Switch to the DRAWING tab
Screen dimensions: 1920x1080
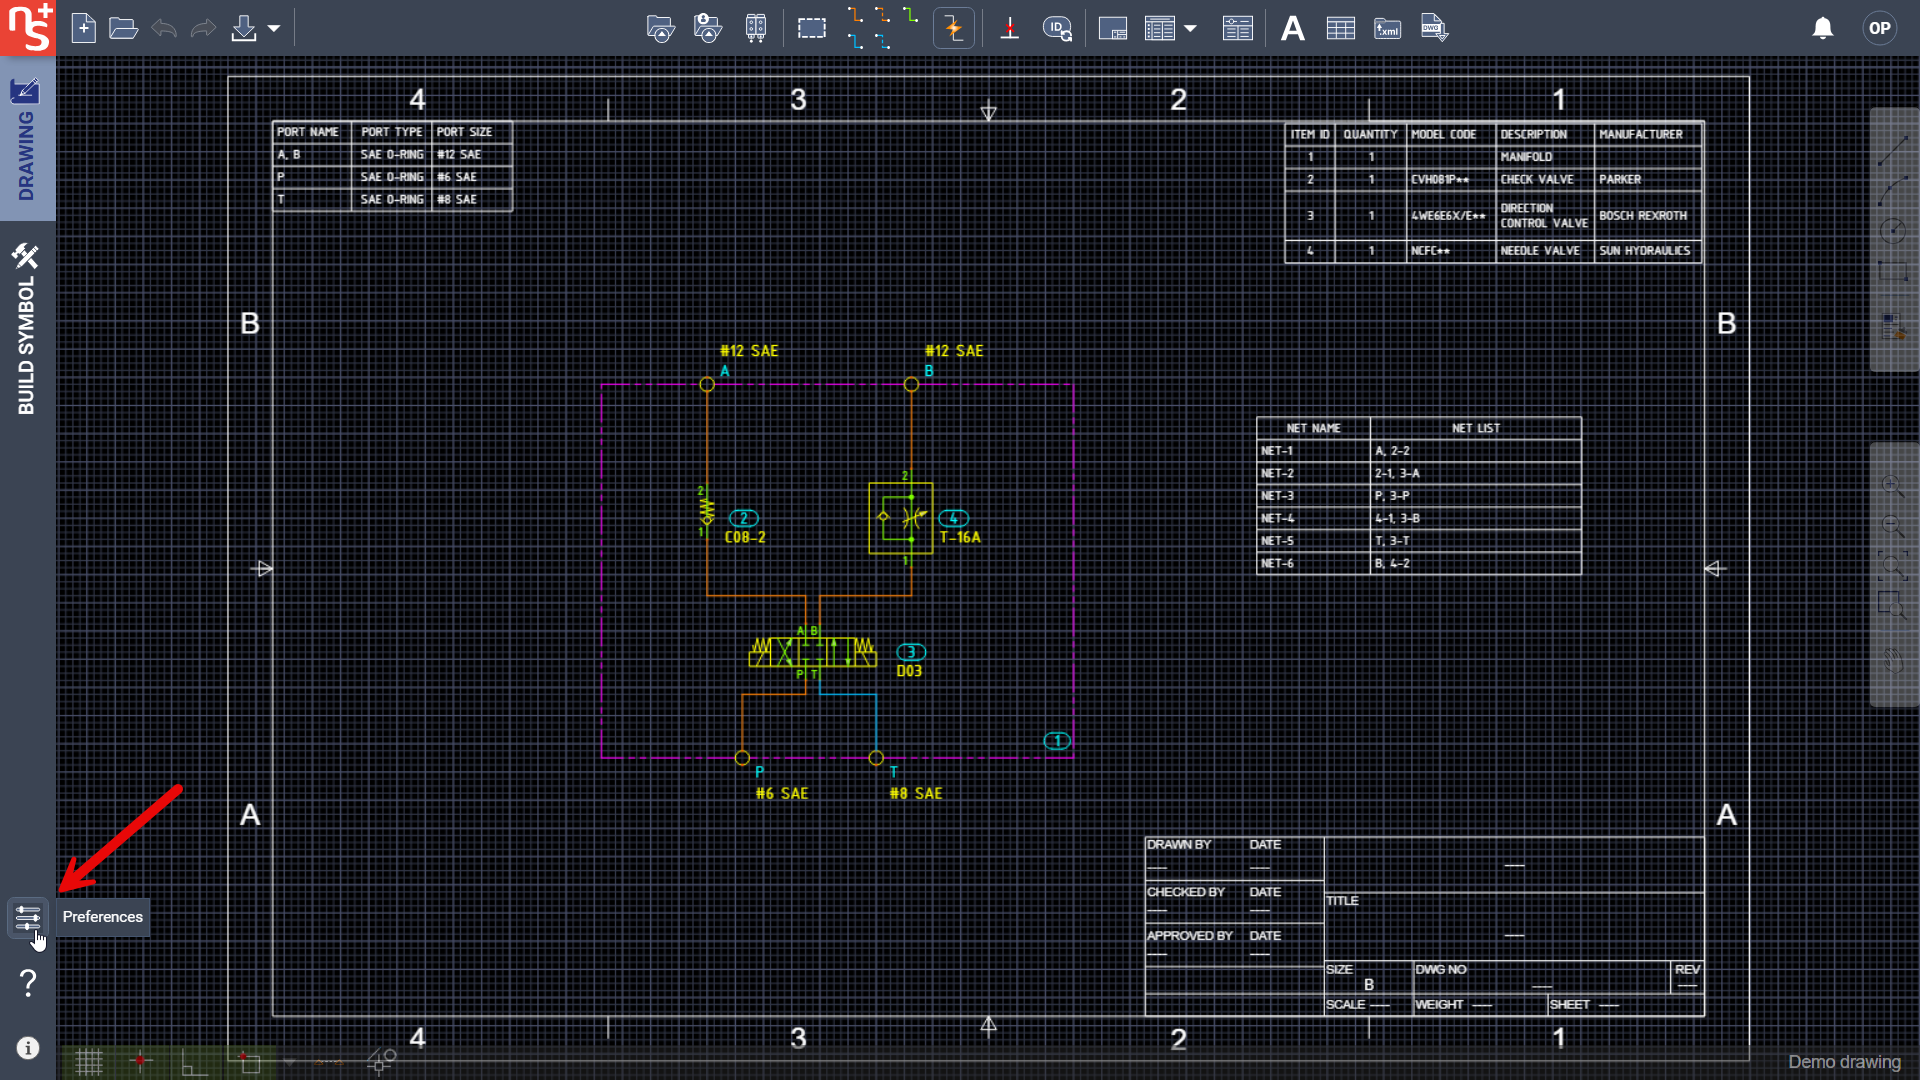[x=26, y=140]
